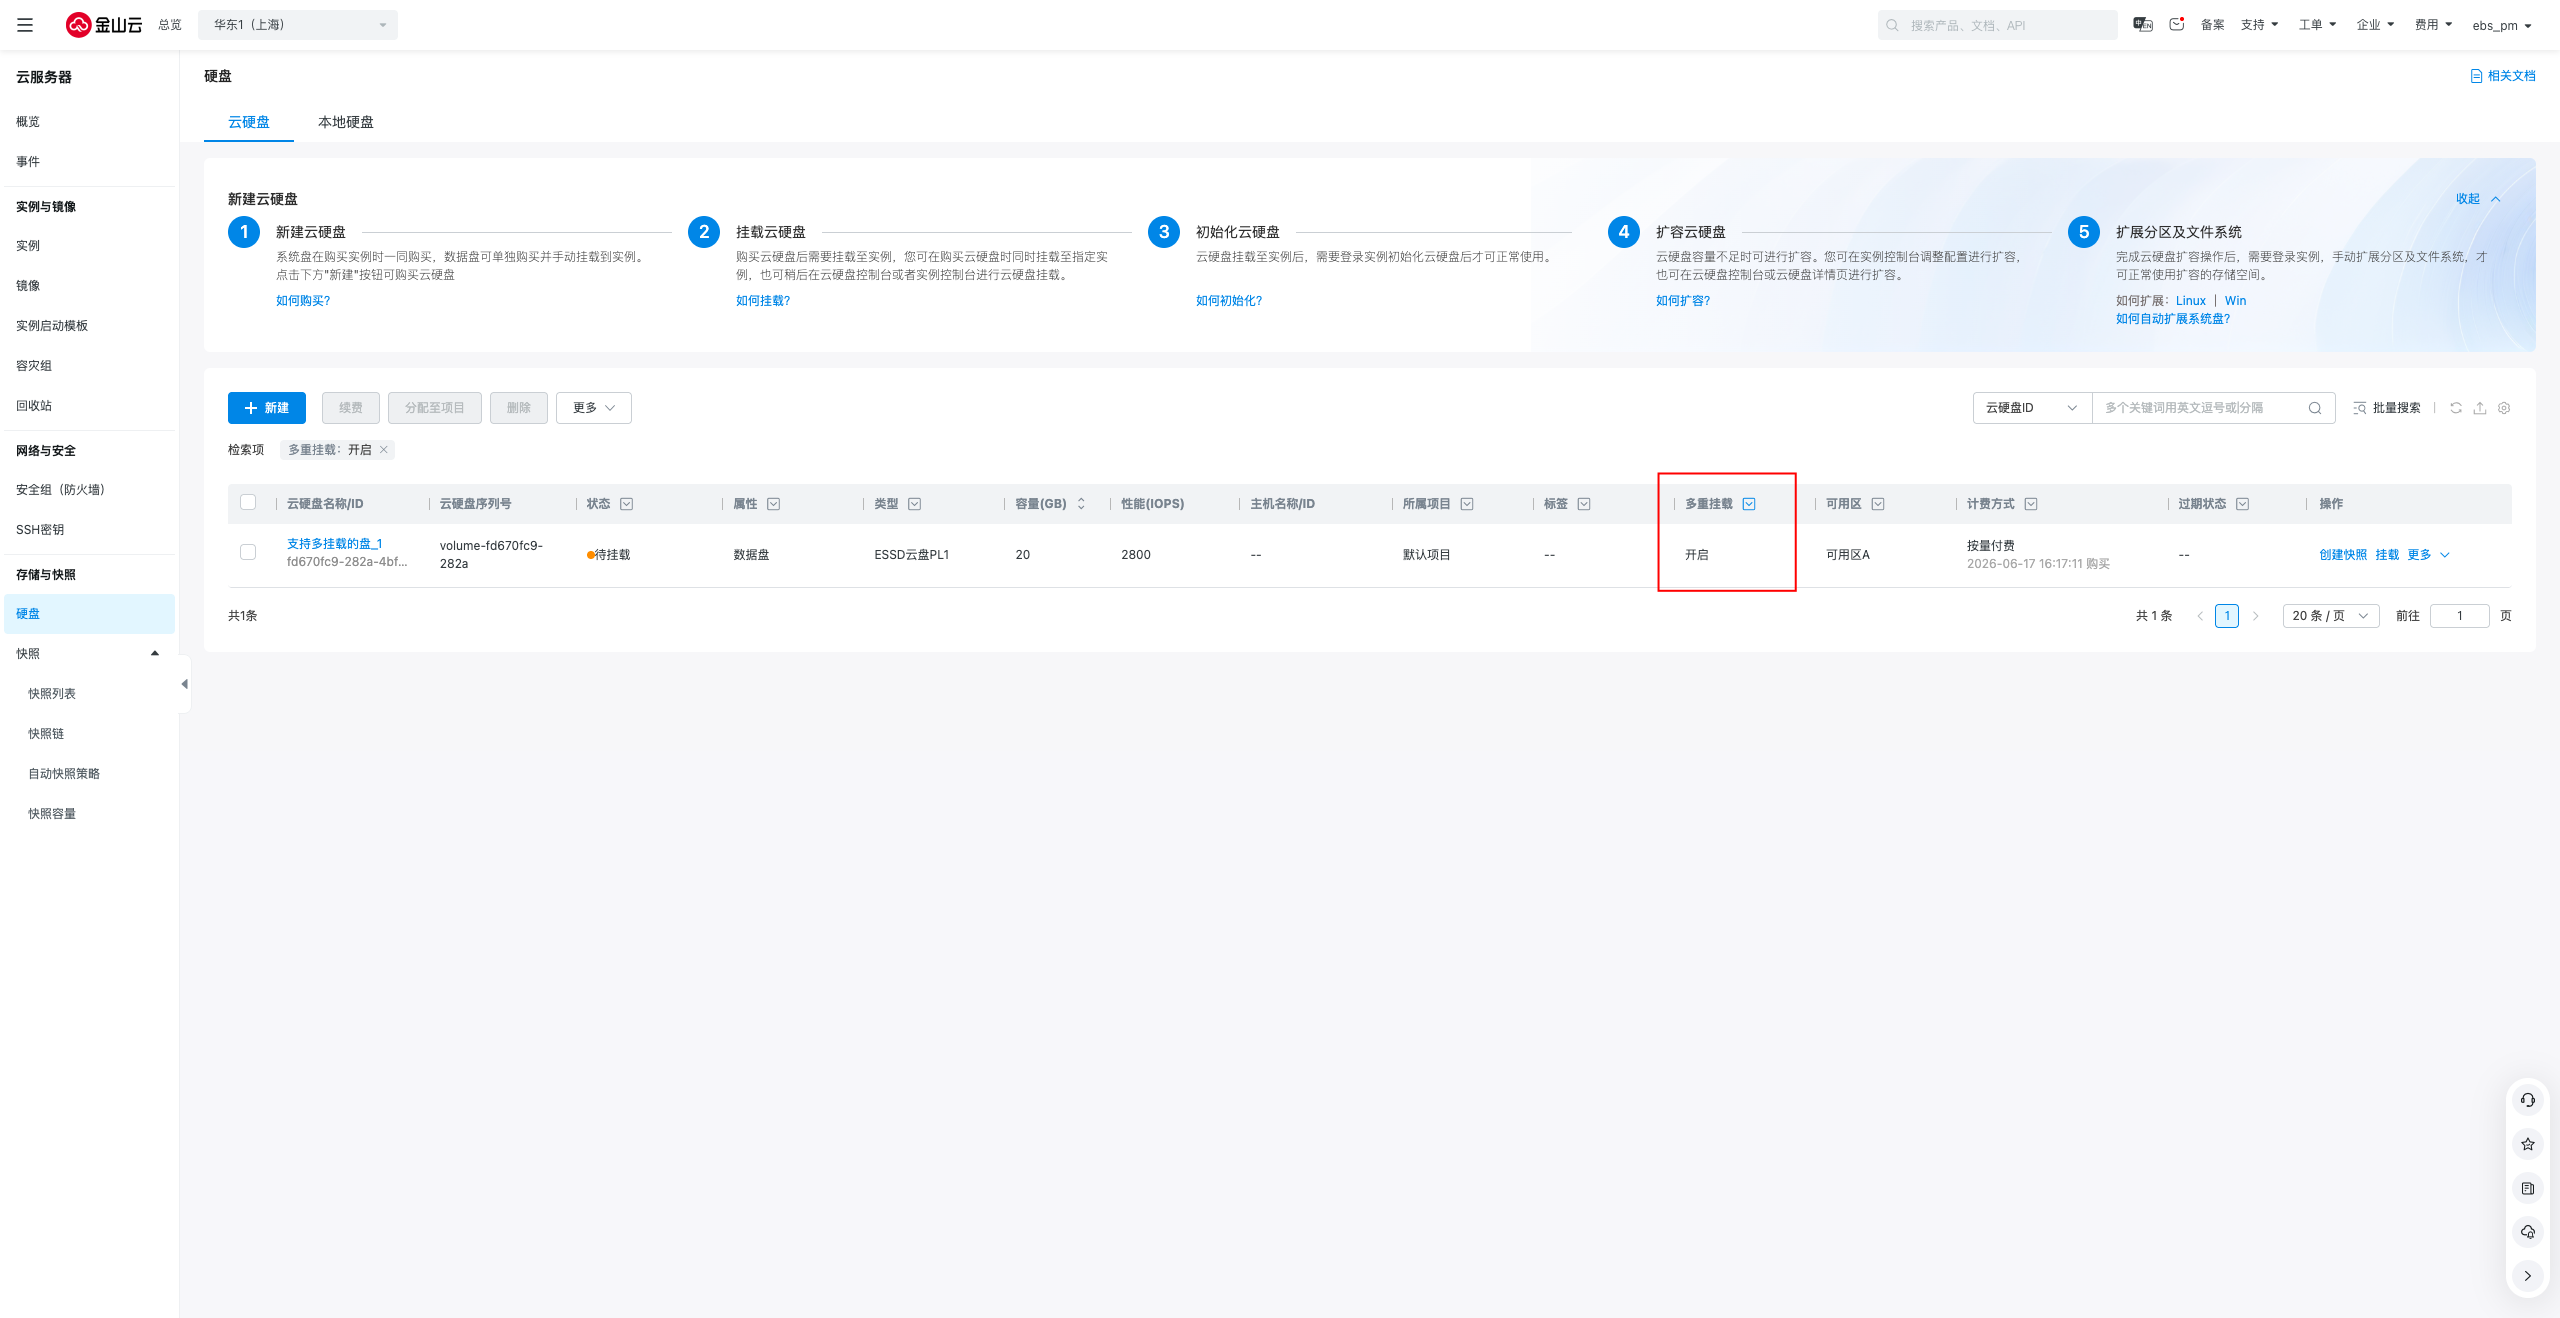This screenshot has height=1318, width=2560.
Task: Open the 类型 column filter
Action: (x=915, y=504)
